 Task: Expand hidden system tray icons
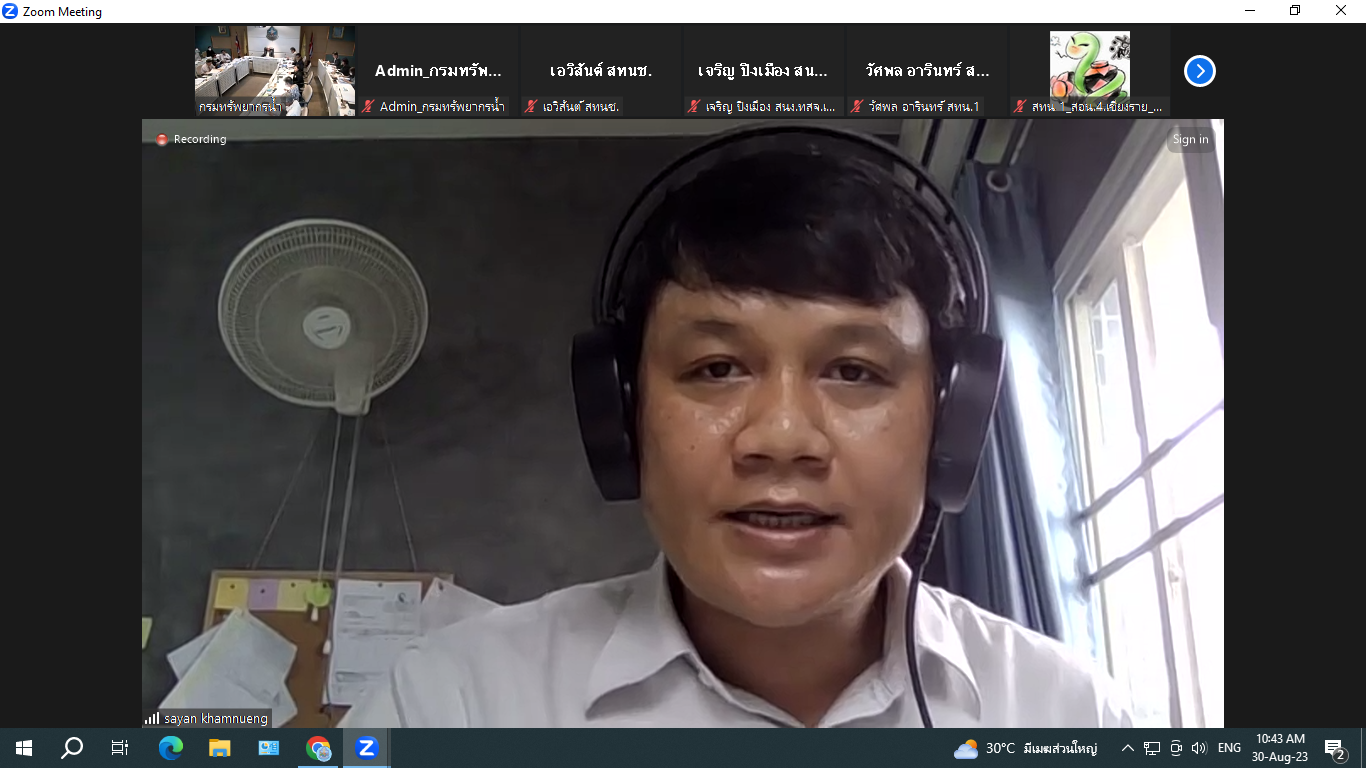1128,748
